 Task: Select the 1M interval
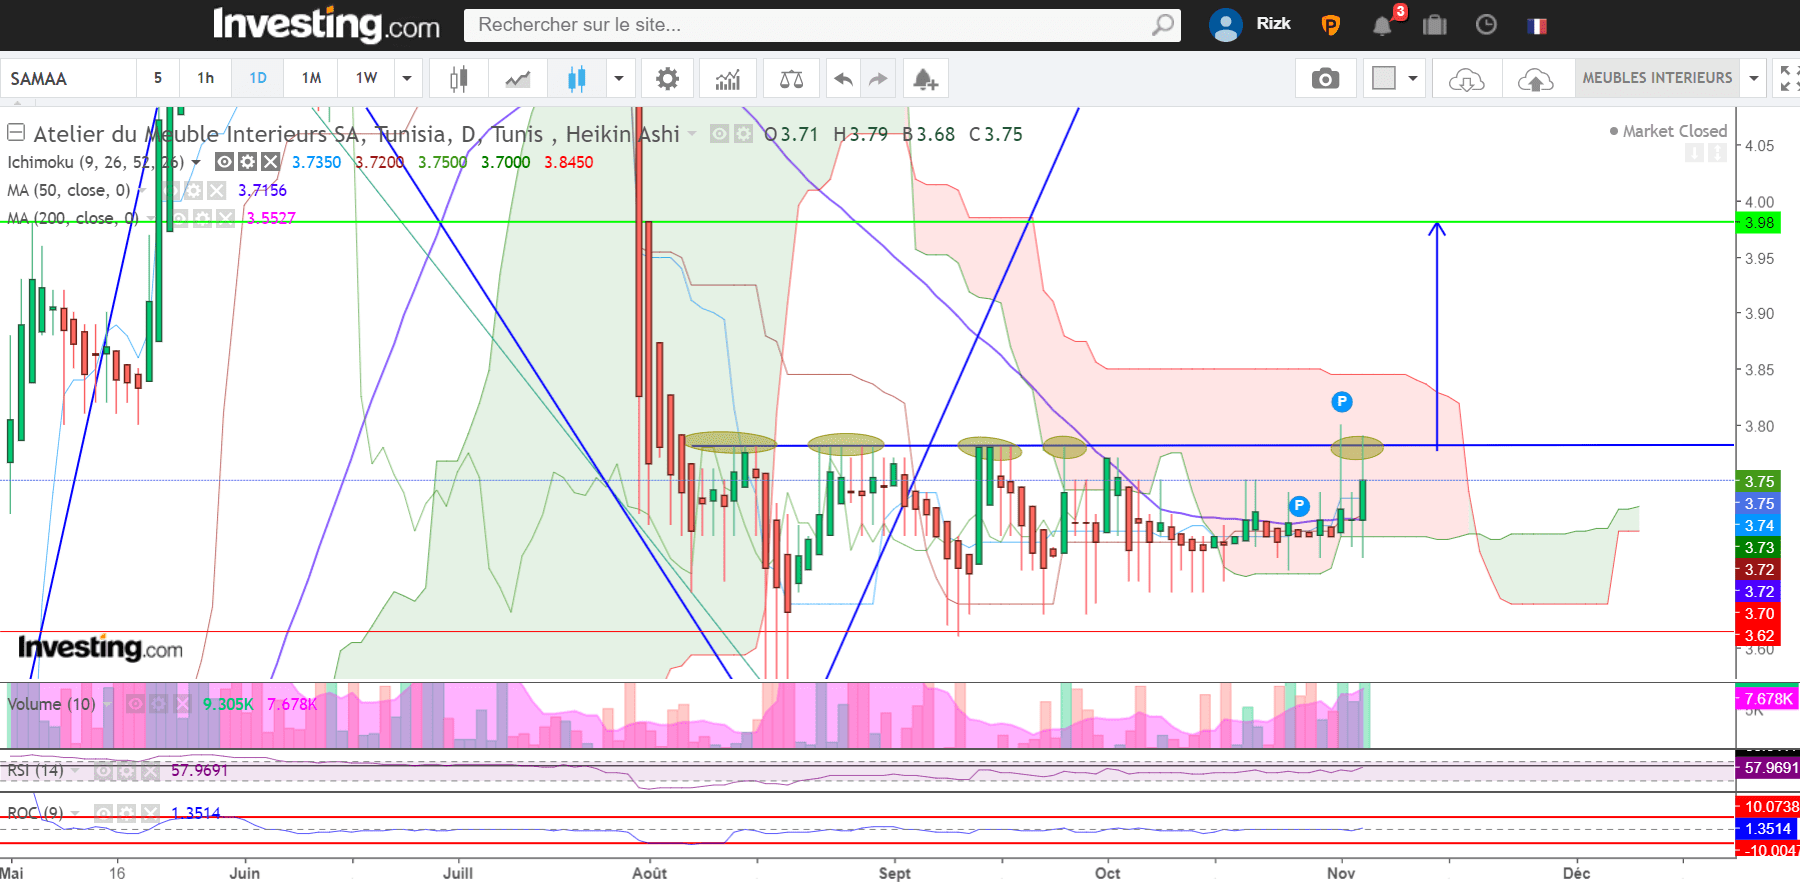point(311,78)
